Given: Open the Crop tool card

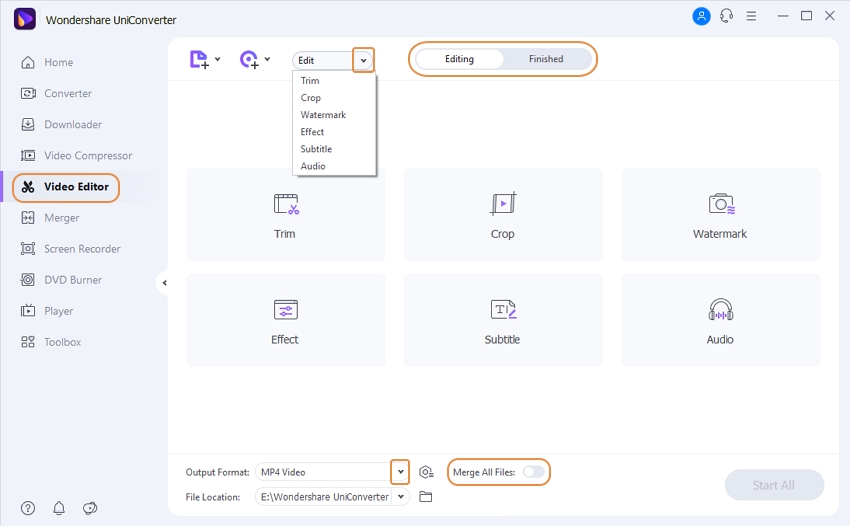Looking at the screenshot, I should click(x=502, y=215).
